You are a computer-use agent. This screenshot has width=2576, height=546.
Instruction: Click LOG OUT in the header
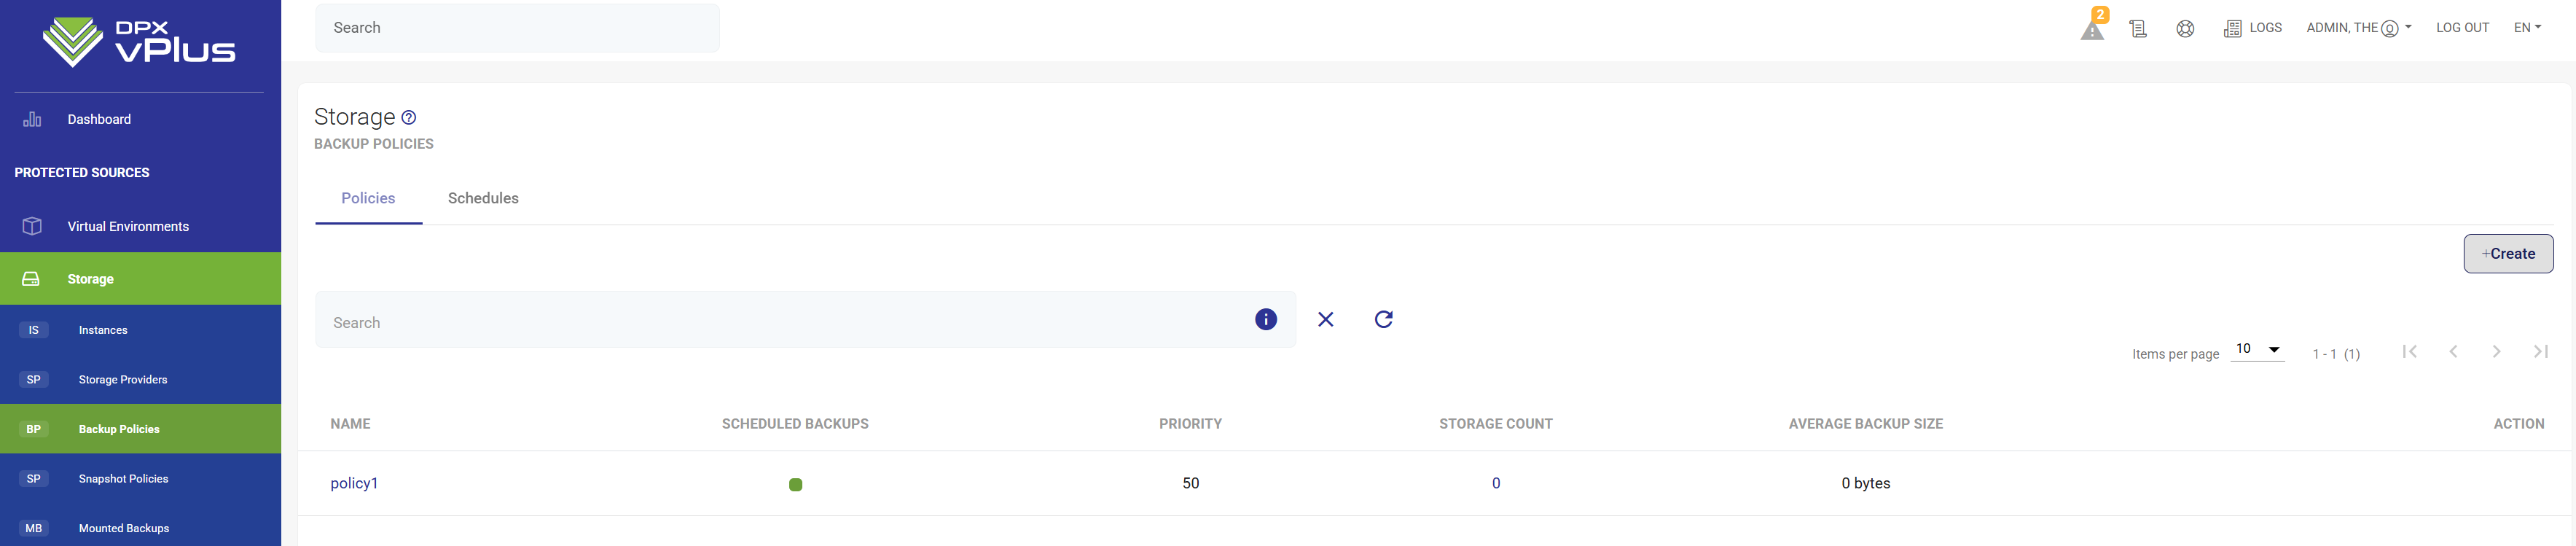(2462, 28)
